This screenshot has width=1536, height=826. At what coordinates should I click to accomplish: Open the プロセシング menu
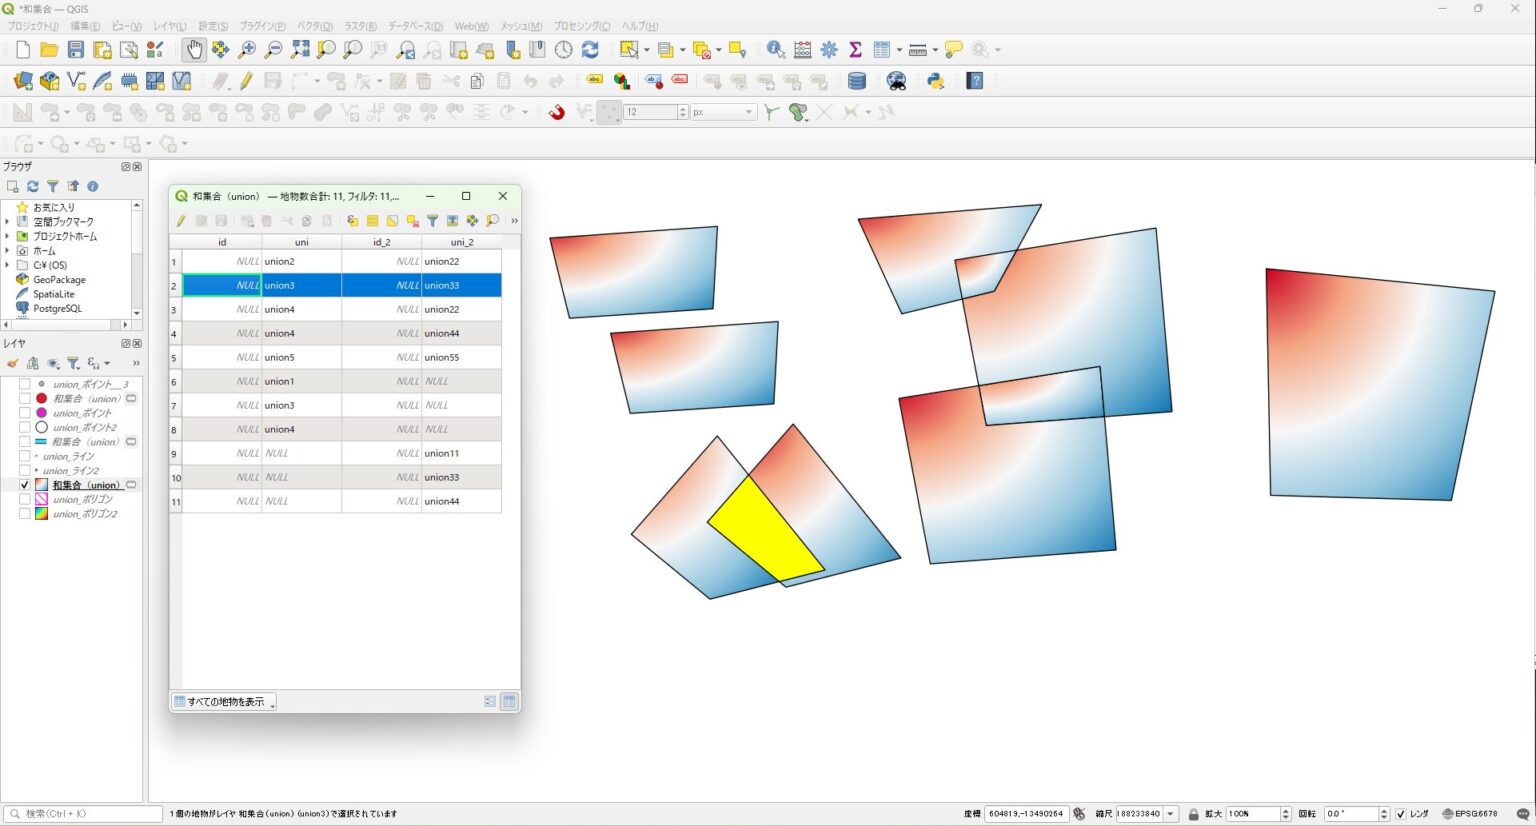[x=581, y=26]
